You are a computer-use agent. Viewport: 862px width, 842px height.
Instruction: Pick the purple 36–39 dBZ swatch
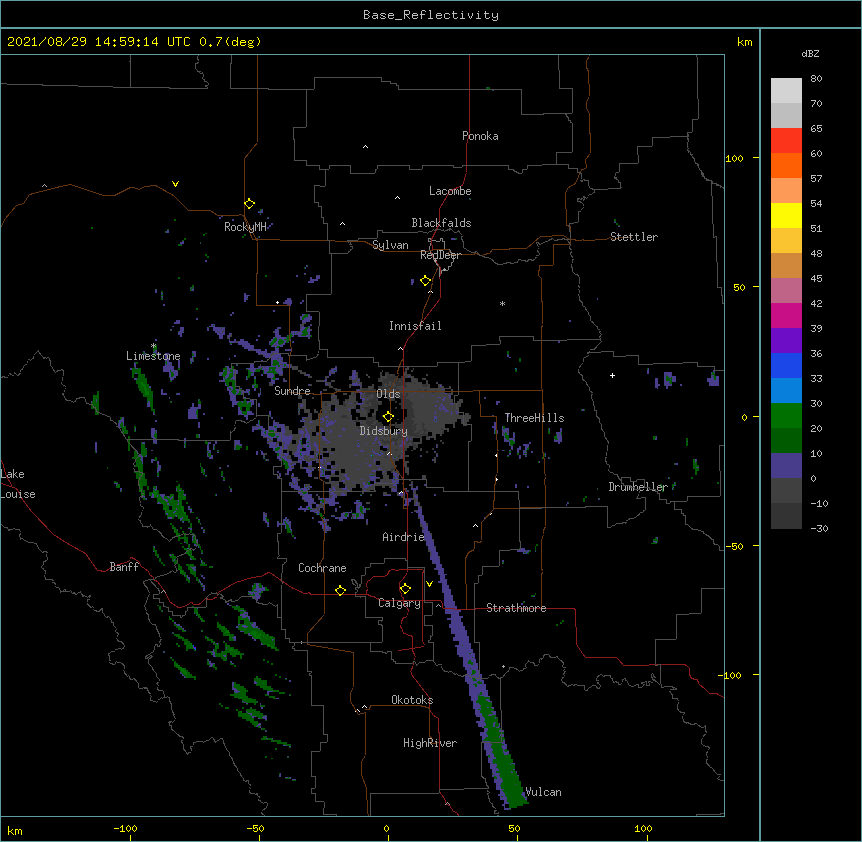[x=786, y=341]
